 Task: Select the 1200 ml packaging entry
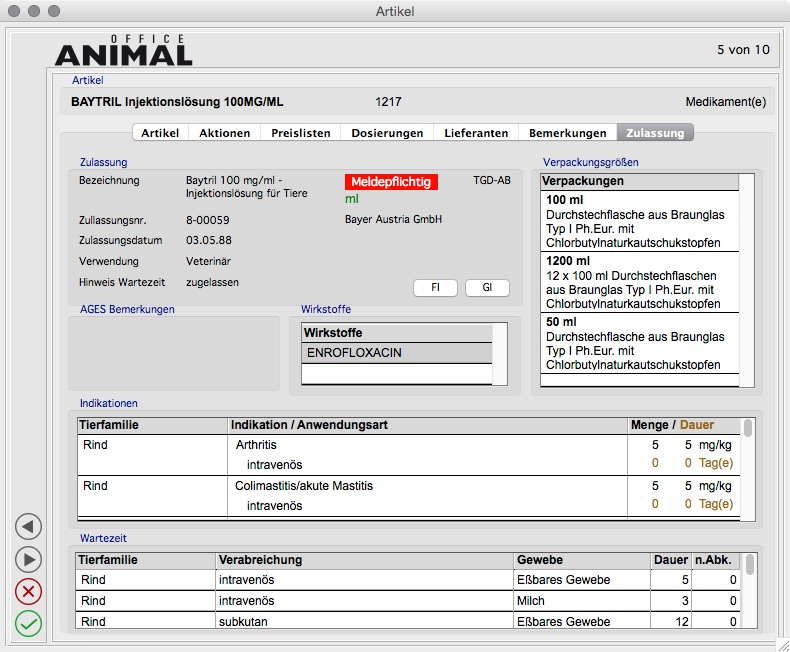tap(639, 282)
